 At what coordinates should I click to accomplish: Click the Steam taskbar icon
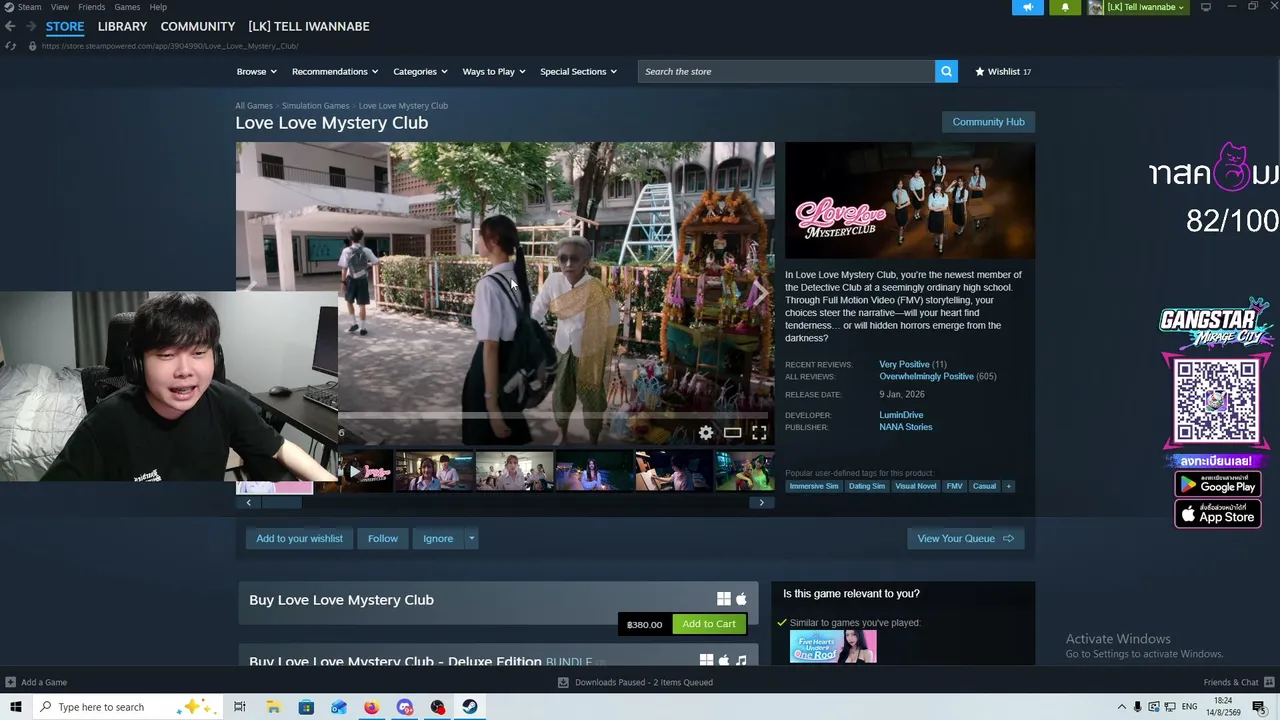coord(470,707)
